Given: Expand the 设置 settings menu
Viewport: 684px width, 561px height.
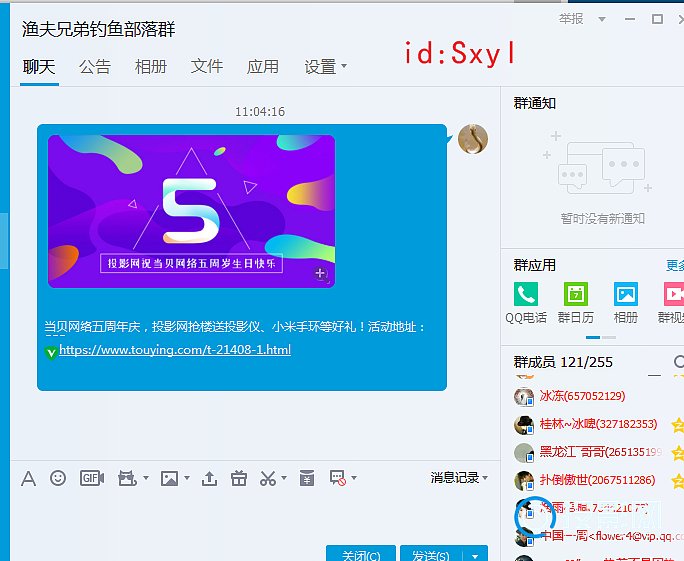Looking at the screenshot, I should click(x=325, y=67).
